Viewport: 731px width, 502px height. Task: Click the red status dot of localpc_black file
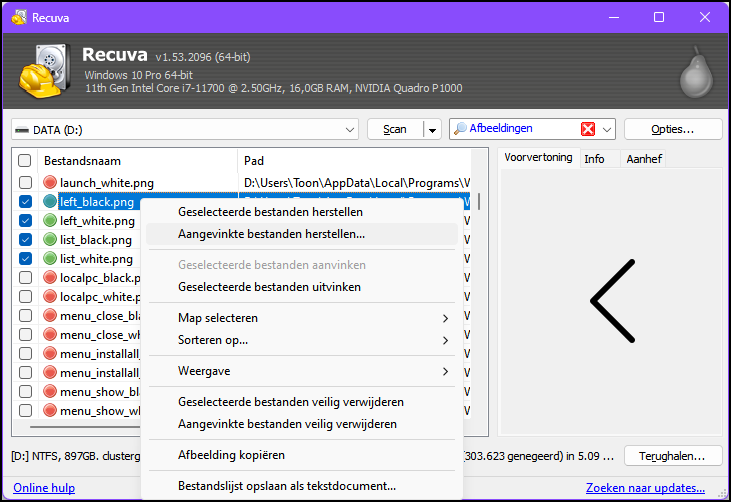coord(50,278)
